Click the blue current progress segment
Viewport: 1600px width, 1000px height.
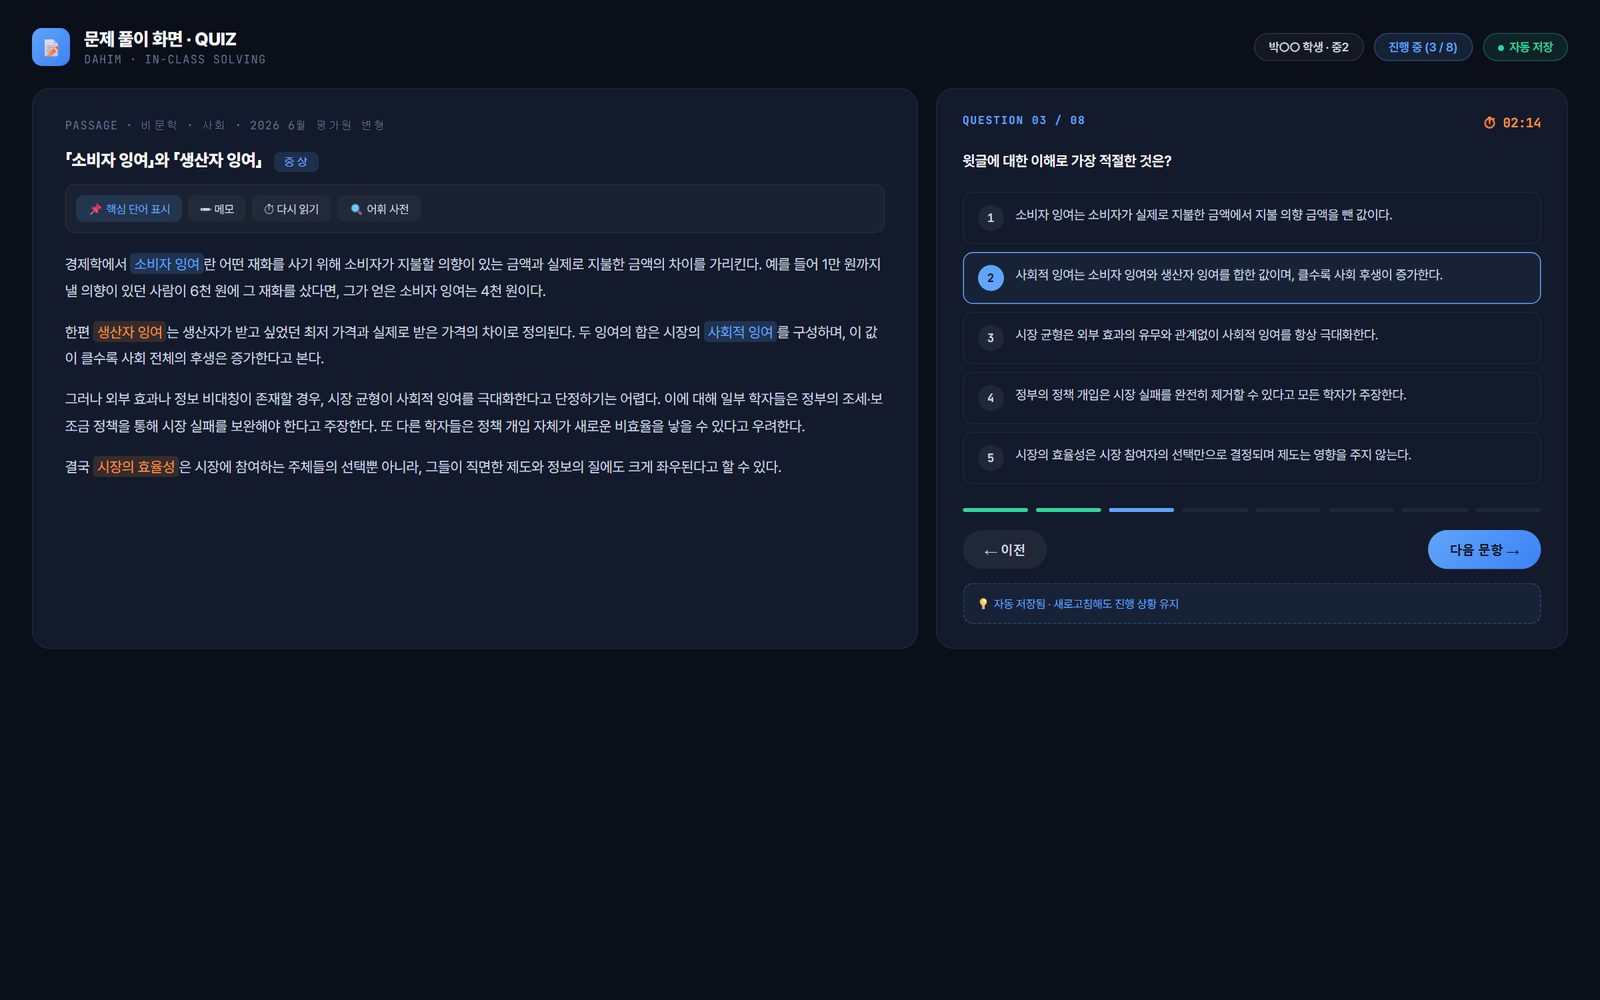point(1141,510)
